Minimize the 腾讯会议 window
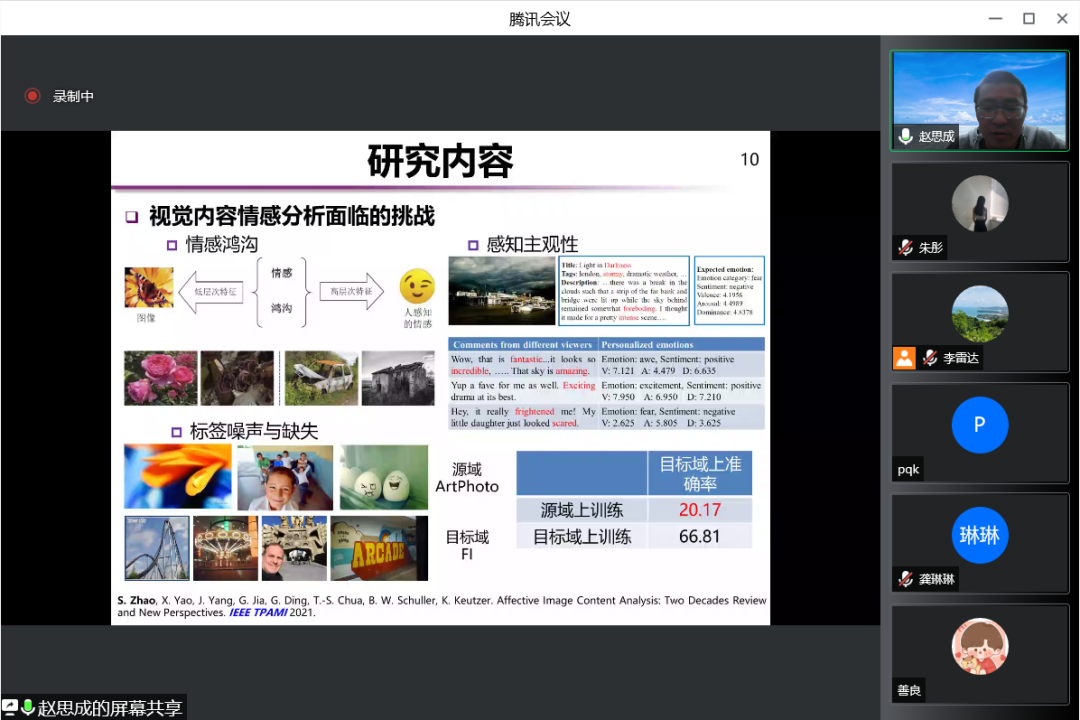The width and height of the screenshot is (1080, 720). (994, 18)
